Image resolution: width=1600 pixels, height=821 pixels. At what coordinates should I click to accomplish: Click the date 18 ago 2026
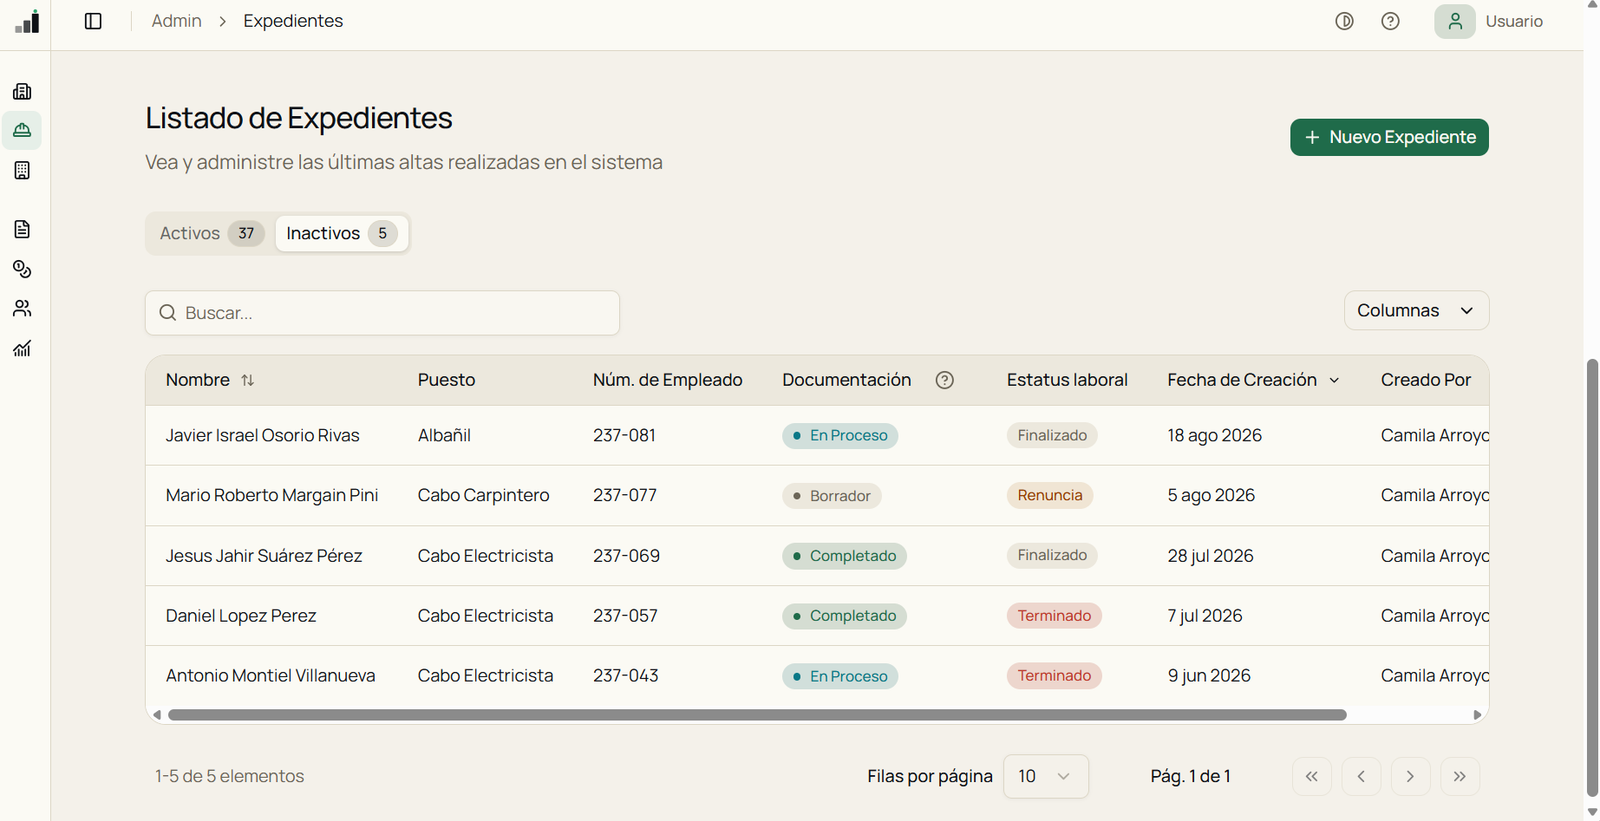click(1215, 435)
